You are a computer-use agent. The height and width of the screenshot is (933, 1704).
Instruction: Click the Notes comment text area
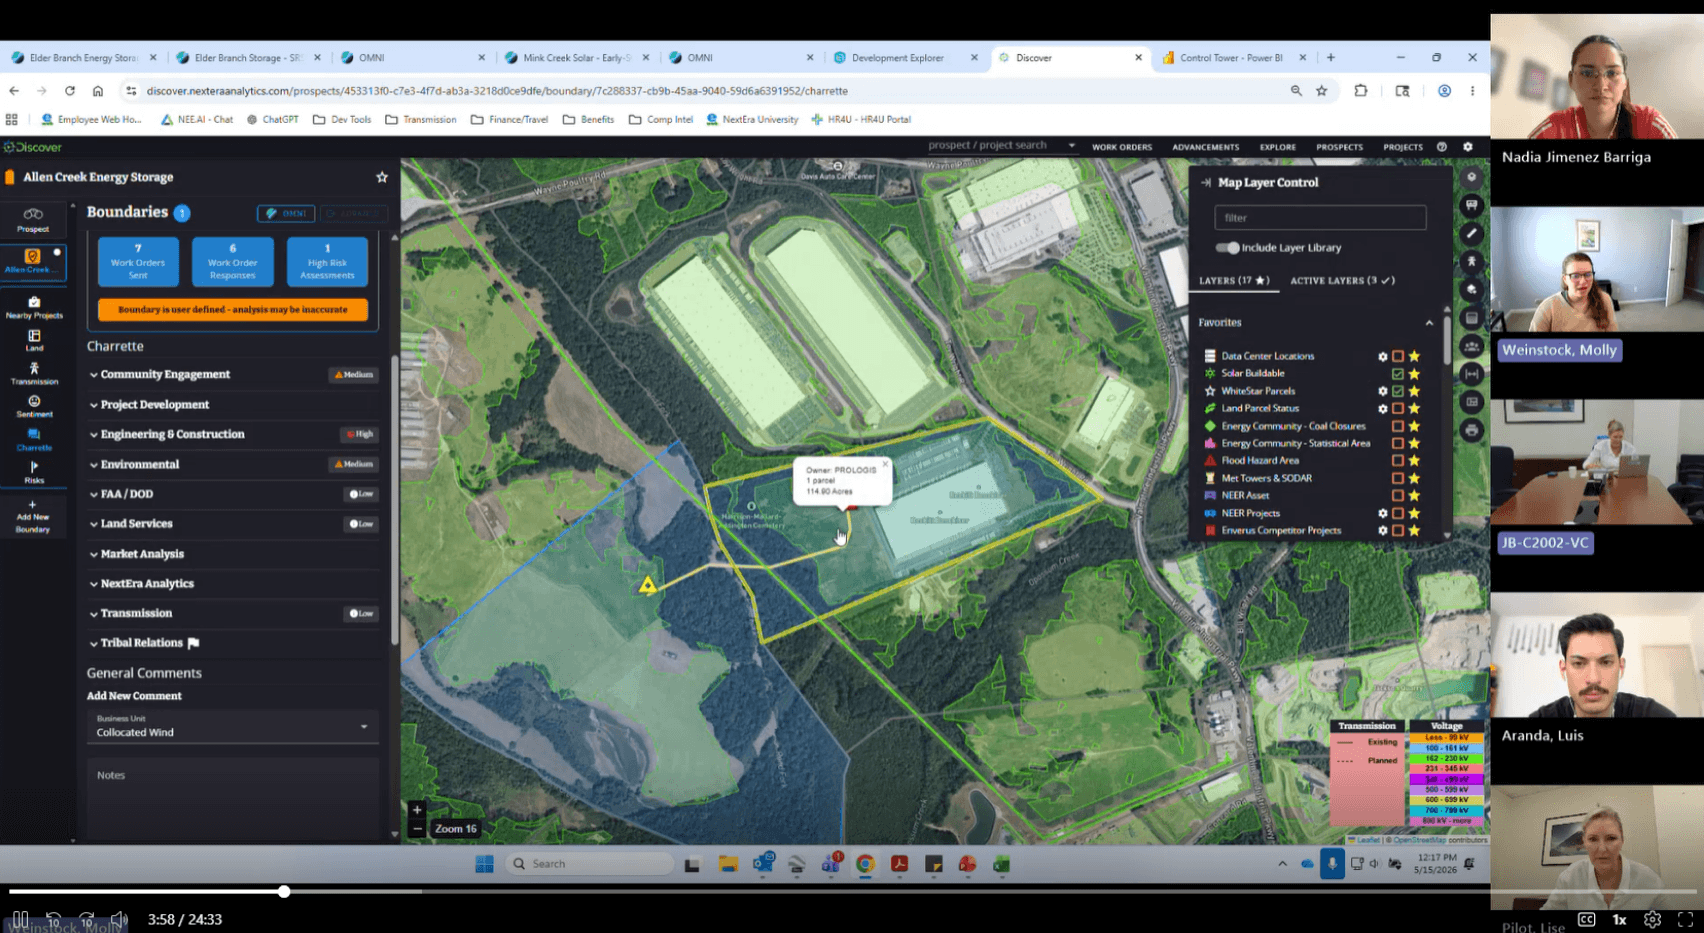tap(233, 798)
